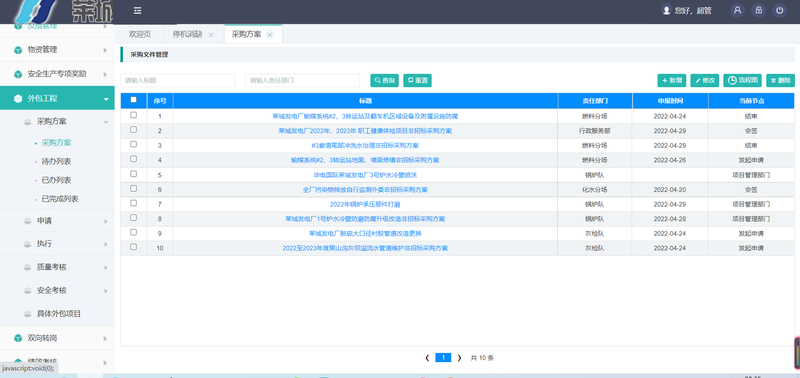
Task: Check the checkbox for row 7
Action: [134, 203]
